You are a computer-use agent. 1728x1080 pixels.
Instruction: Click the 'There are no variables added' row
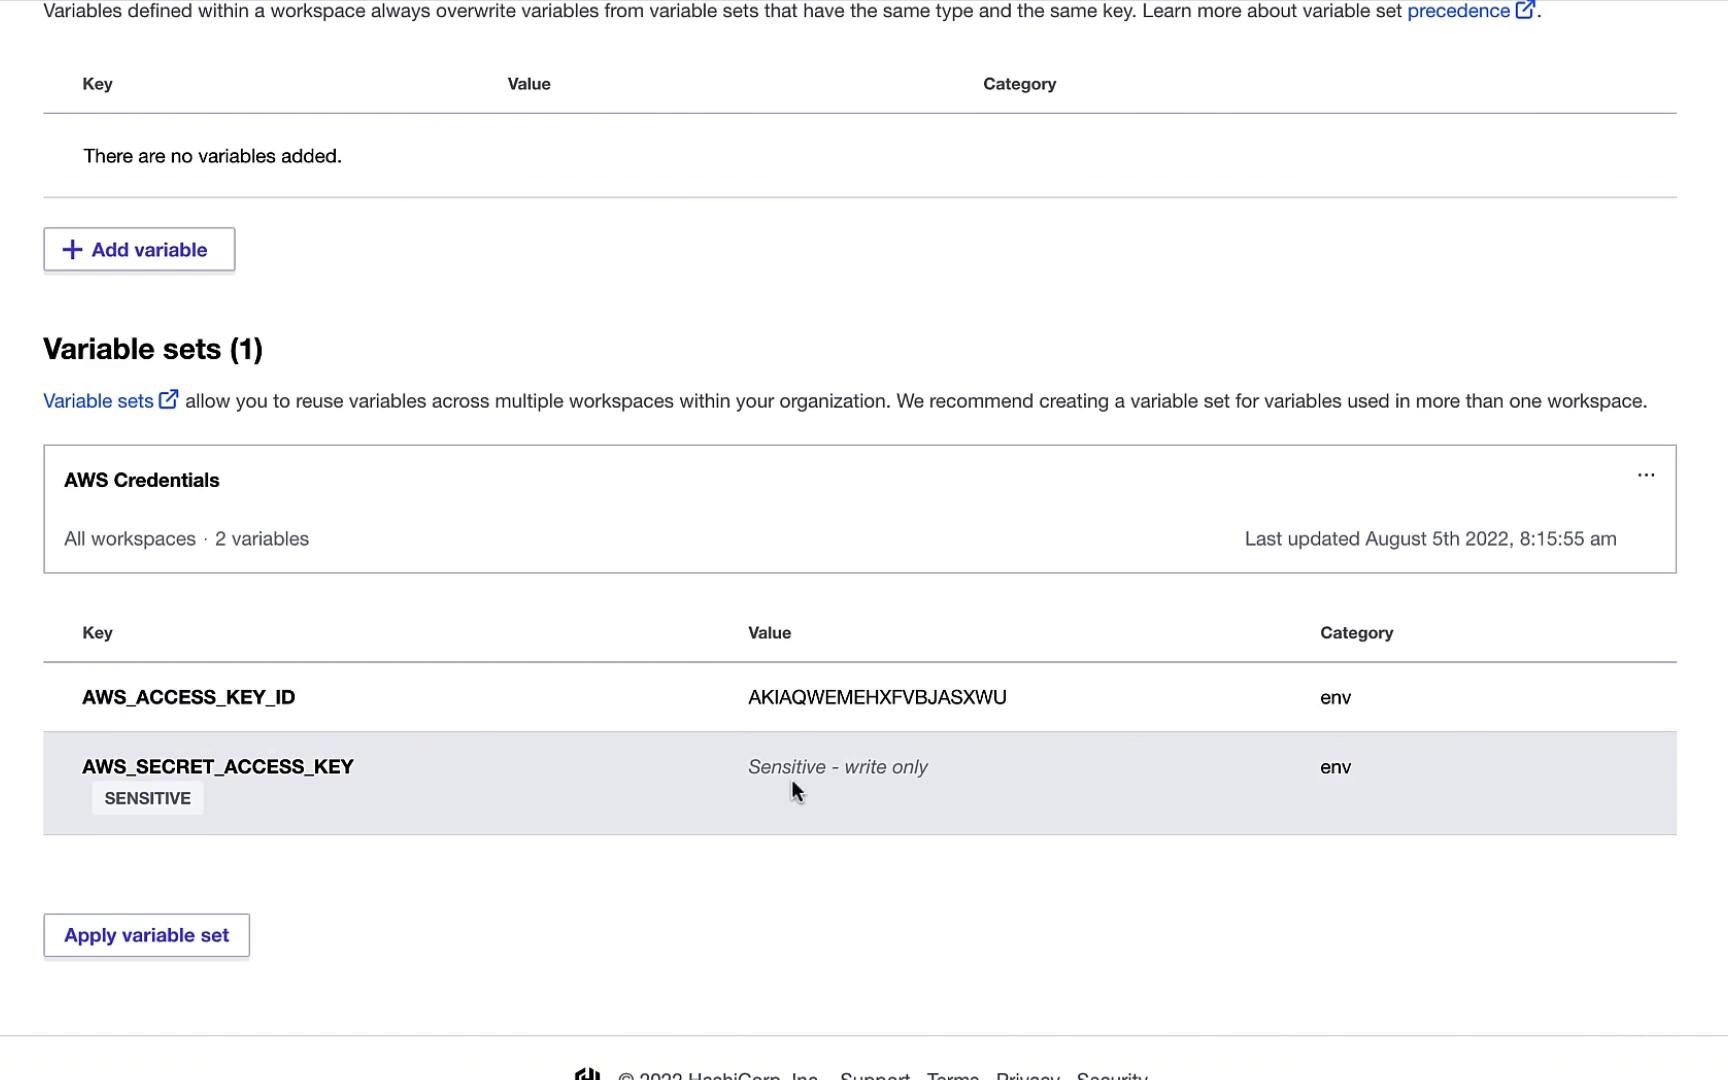(x=212, y=156)
